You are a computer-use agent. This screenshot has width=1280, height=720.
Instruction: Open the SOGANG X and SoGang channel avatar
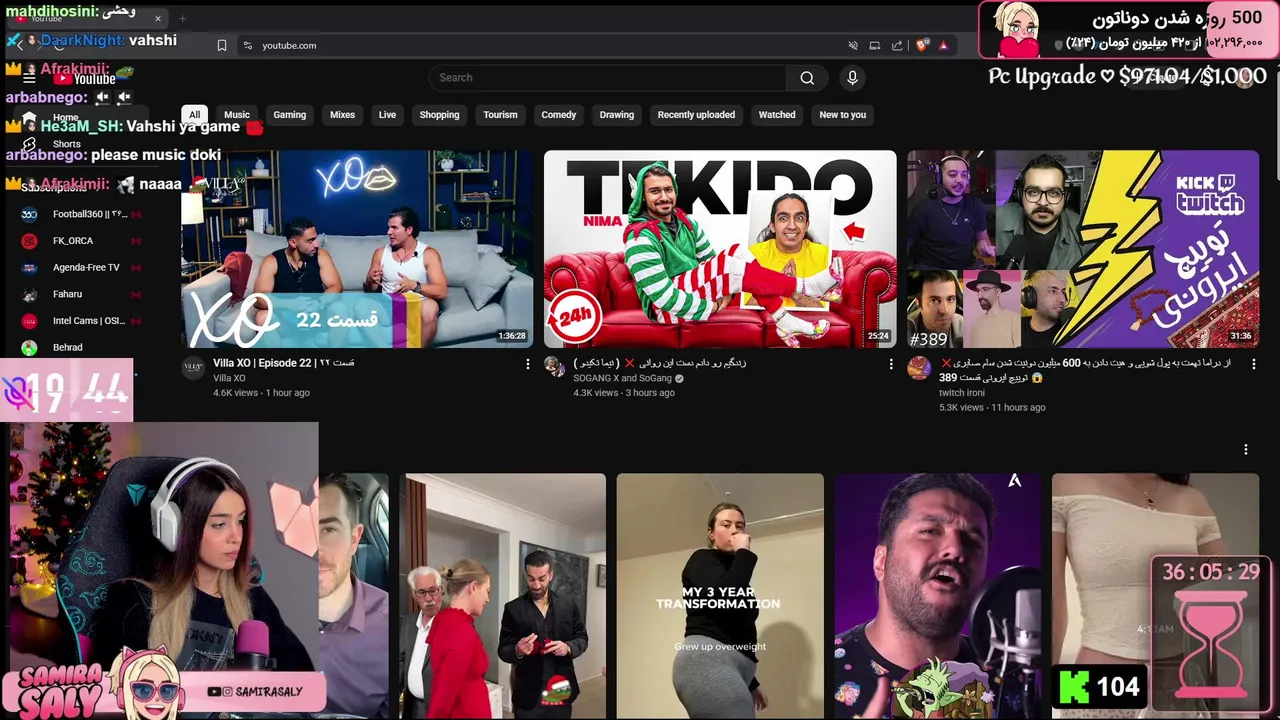coord(555,366)
